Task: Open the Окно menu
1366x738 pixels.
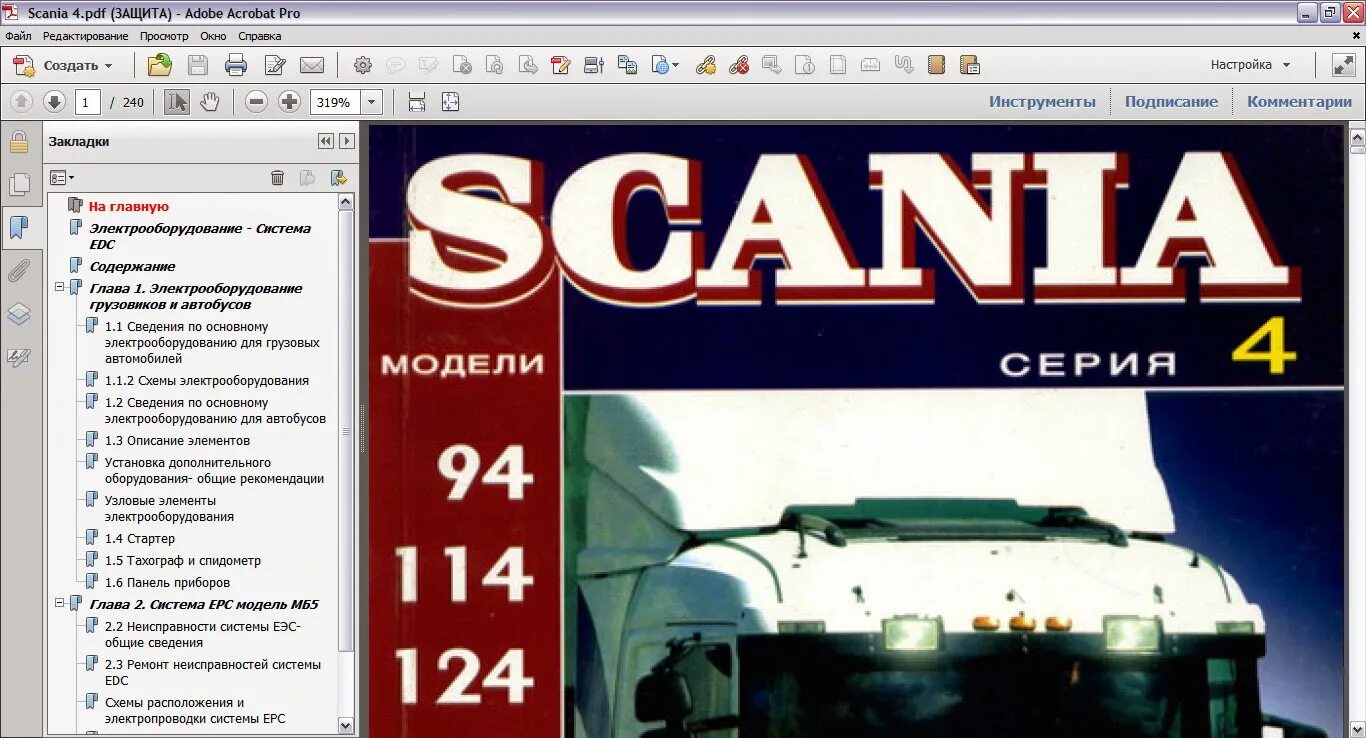Action: pos(213,36)
